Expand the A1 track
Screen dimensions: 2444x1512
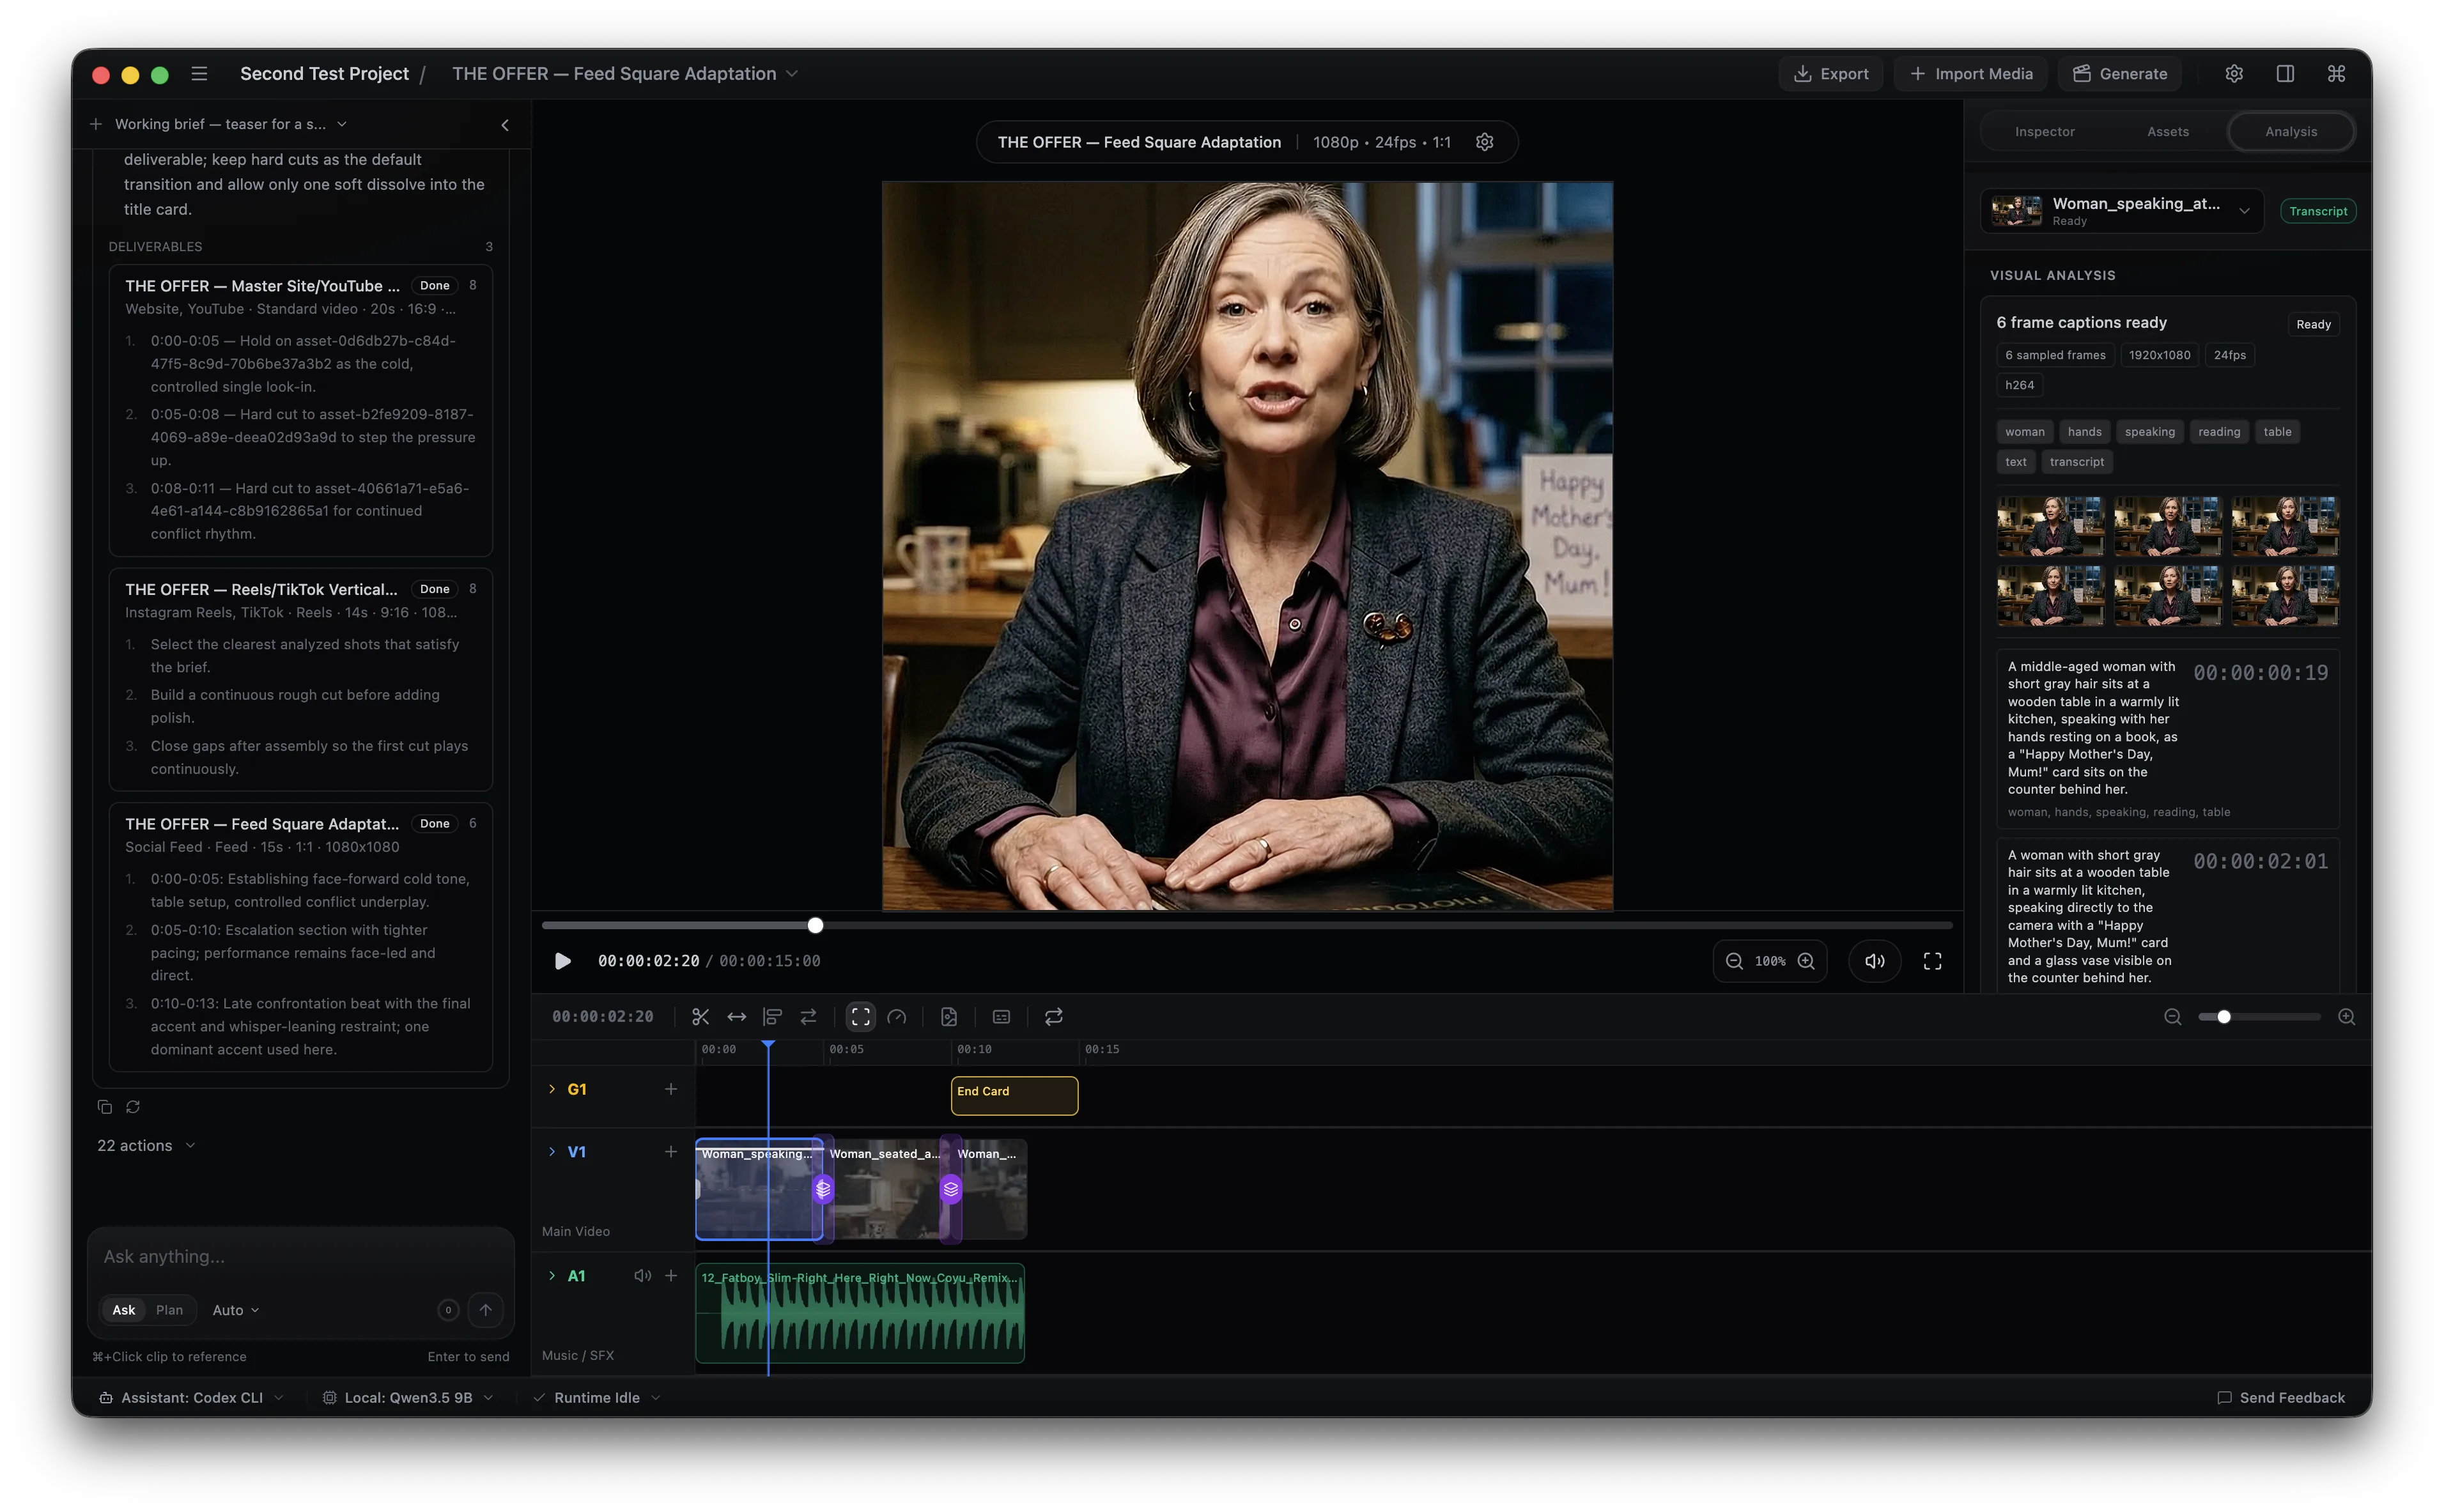click(x=552, y=1276)
